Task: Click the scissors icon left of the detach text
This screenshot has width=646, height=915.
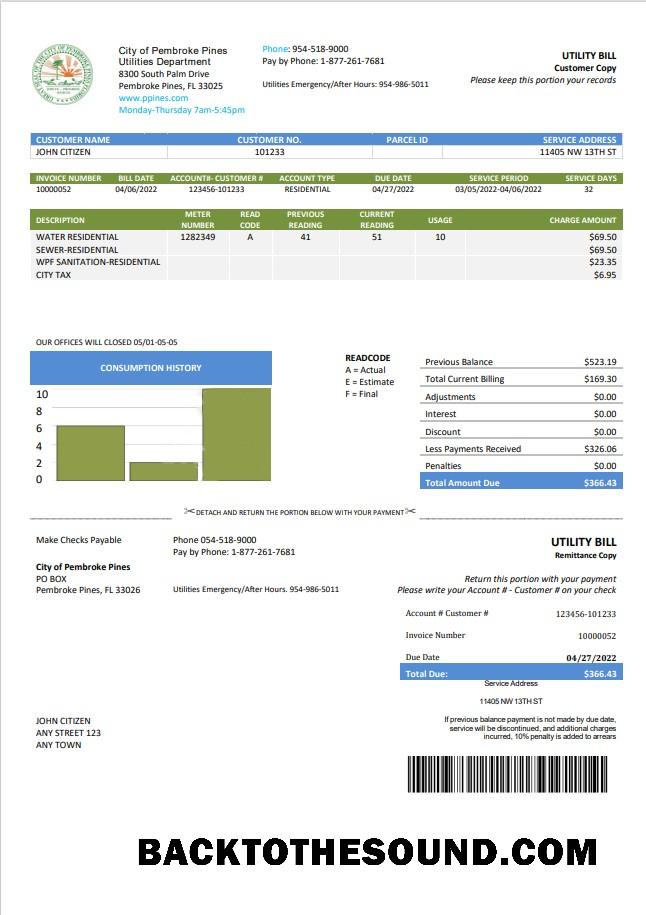Action: point(189,511)
